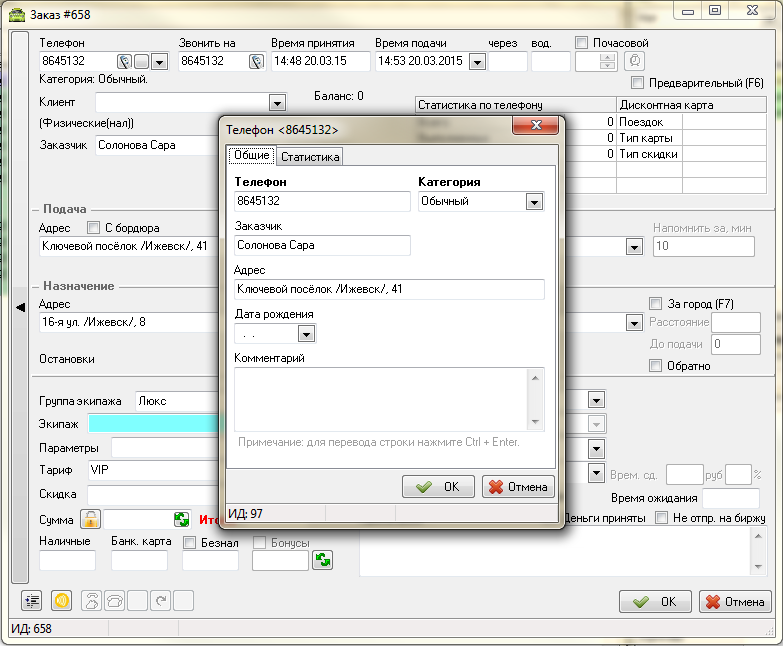The width and height of the screenshot is (783, 646).
Task: Click the yellow sound icon in bottom toolbar
Action: tap(60, 601)
